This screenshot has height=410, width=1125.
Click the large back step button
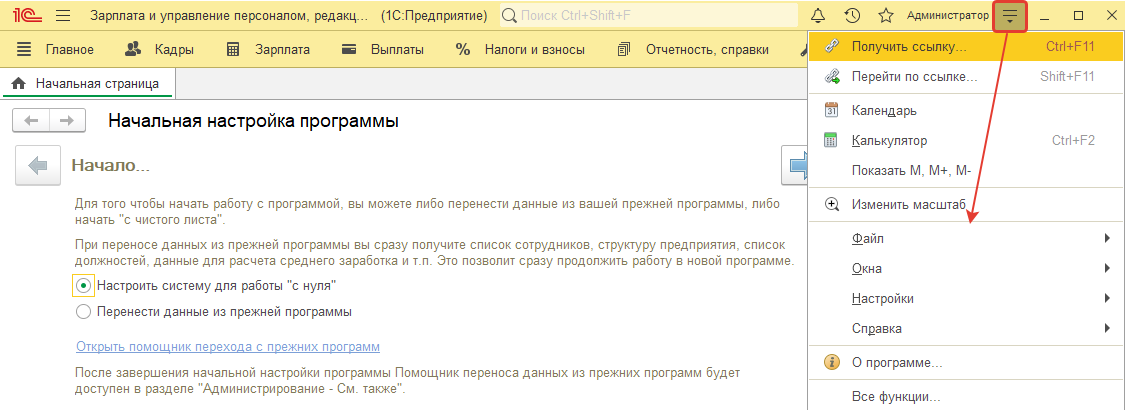pos(37,166)
